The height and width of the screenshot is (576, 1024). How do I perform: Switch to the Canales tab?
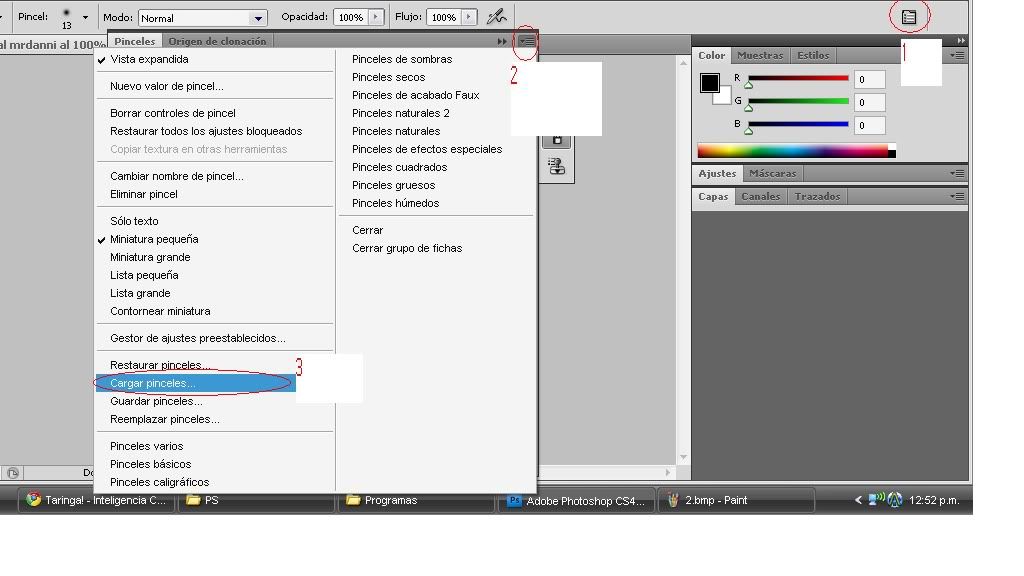tap(761, 197)
